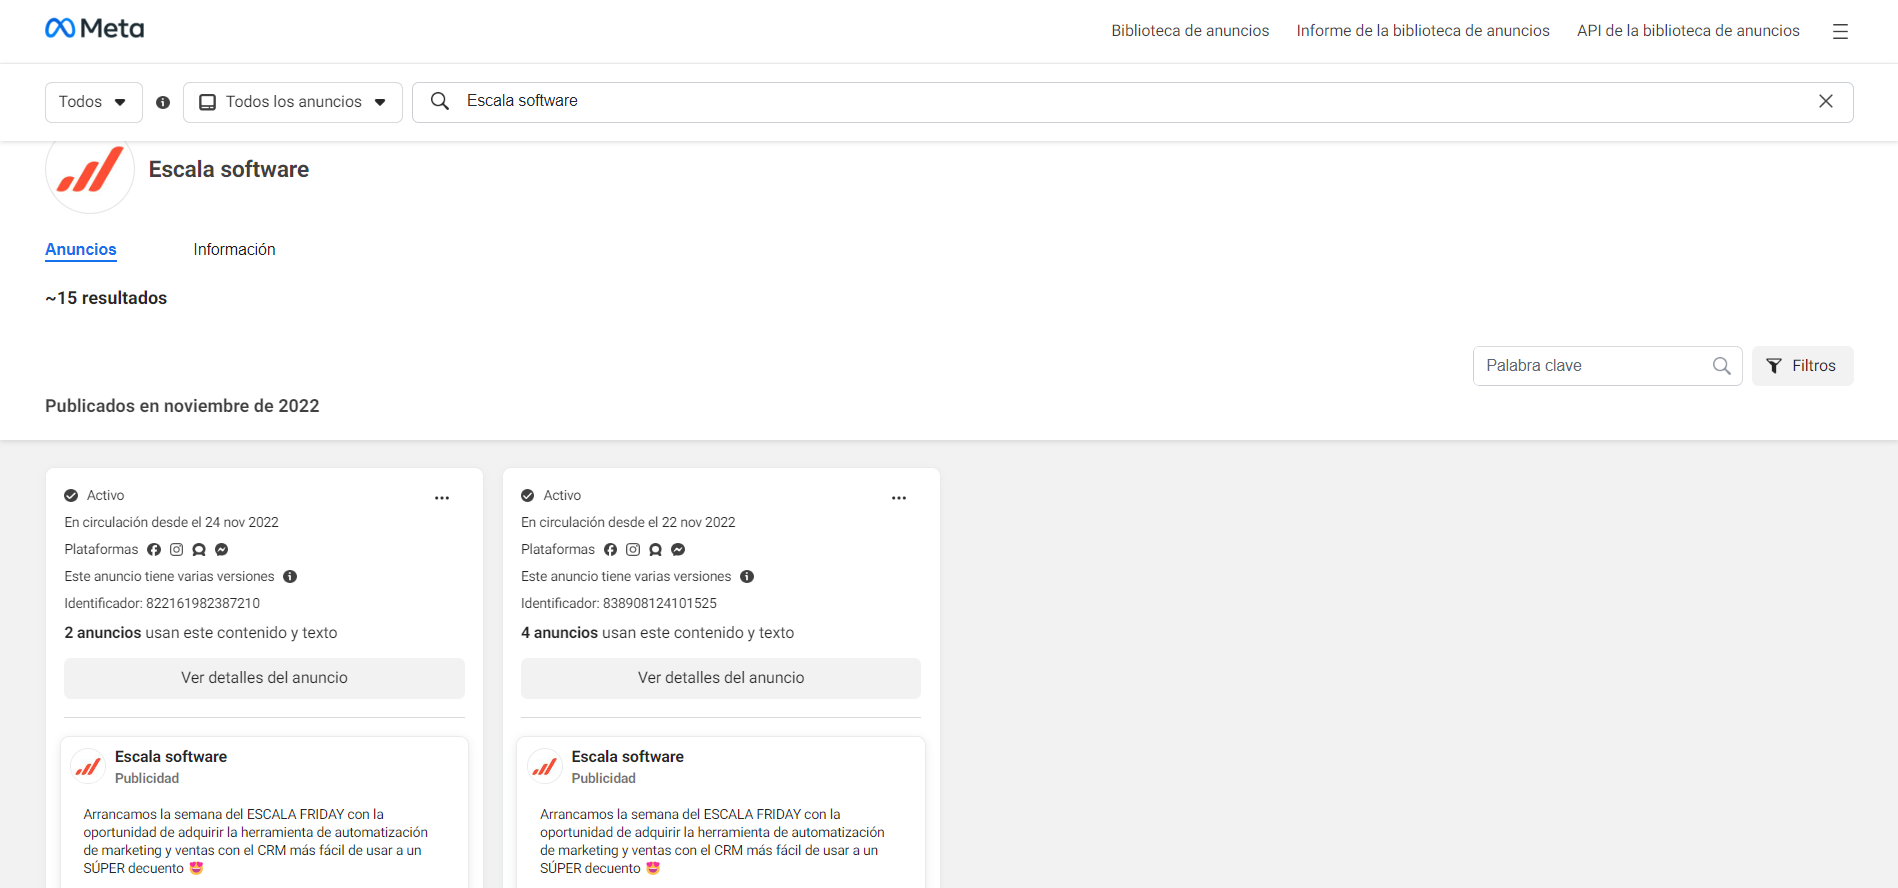This screenshot has height=888, width=1898.
Task: Open Informe de la biblioteca de anuncios
Action: coord(1423,31)
